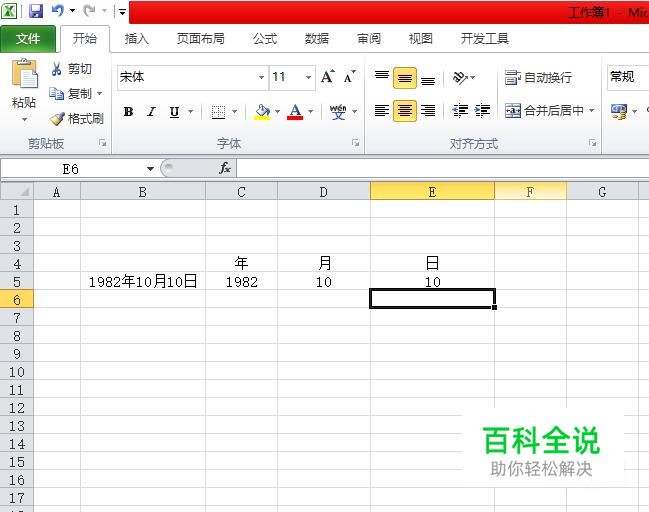Open fill color palette dropdown arrow
Image resolution: width=649 pixels, height=512 pixels.
click(277, 112)
